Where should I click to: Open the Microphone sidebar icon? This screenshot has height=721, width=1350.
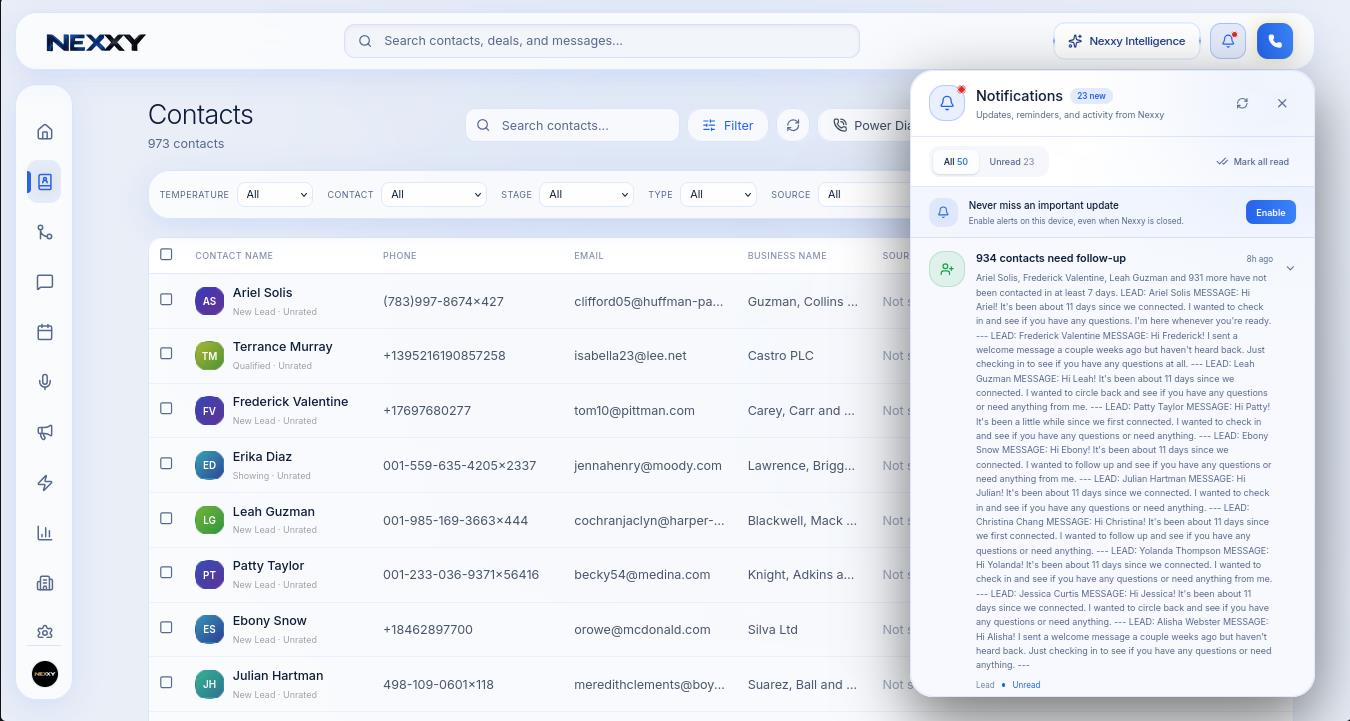(x=44, y=382)
